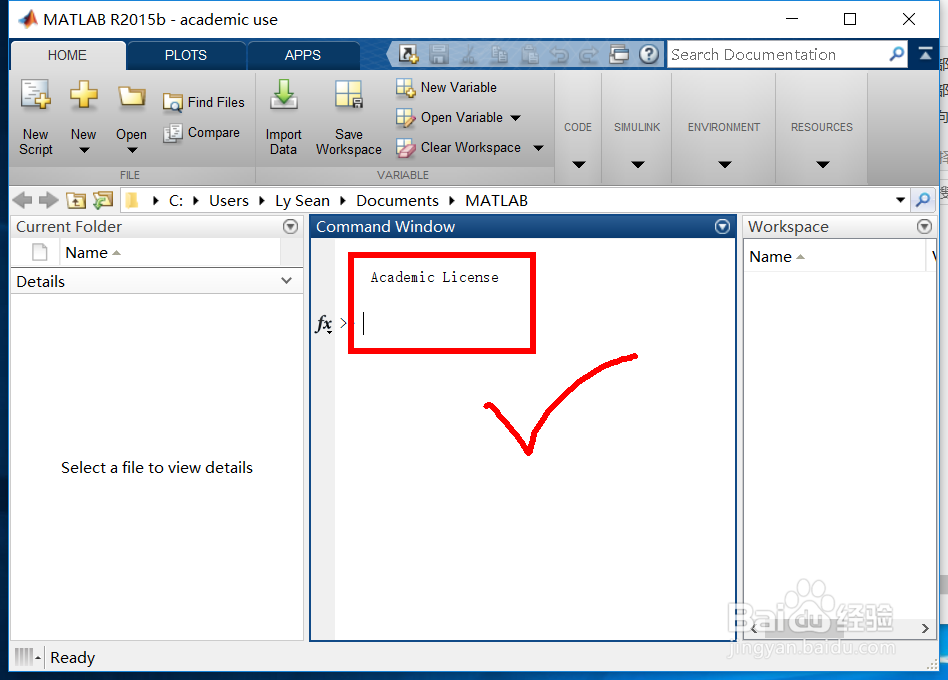Go back to the previous folder
This screenshot has width=948, height=680.
(22, 200)
